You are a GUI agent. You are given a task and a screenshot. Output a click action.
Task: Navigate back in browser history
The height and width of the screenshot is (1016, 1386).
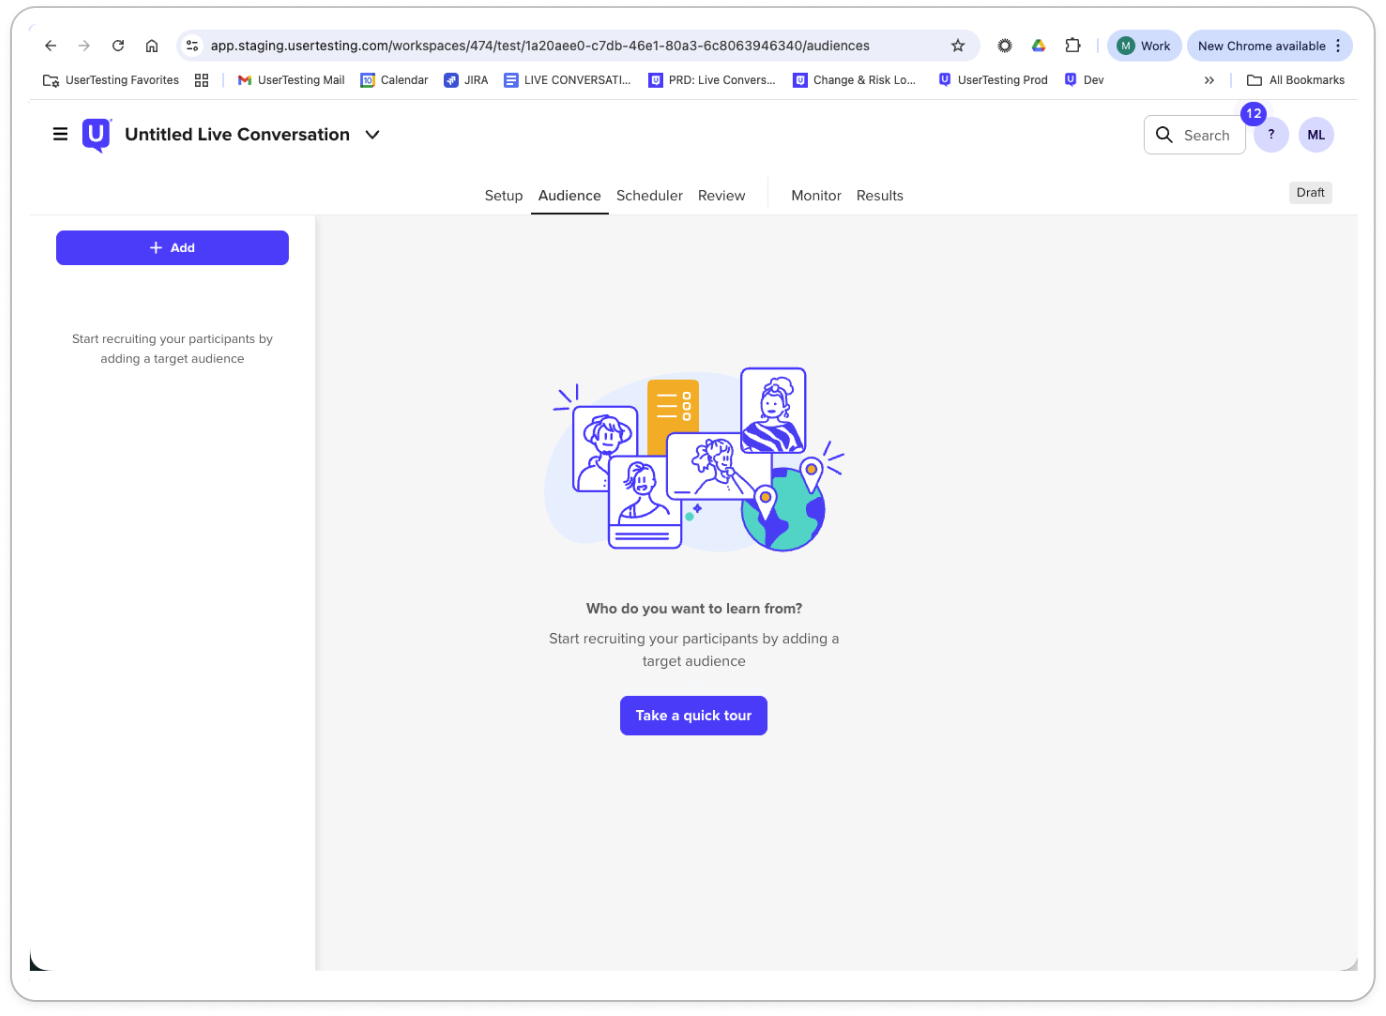(x=51, y=46)
